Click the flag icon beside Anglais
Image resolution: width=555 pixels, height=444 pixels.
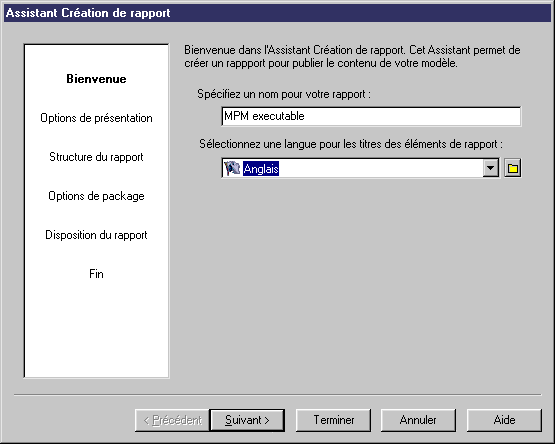pyautogui.click(x=232, y=168)
